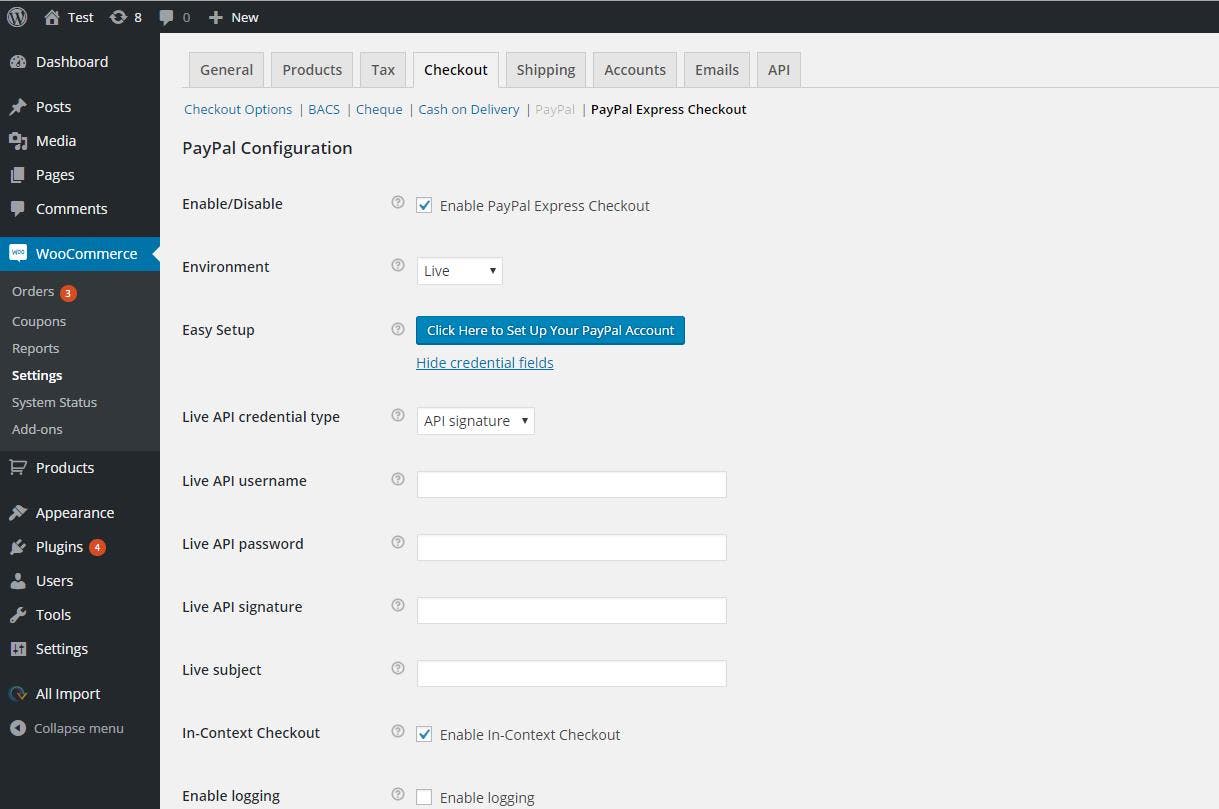Hide credential fields via the link

tap(484, 362)
